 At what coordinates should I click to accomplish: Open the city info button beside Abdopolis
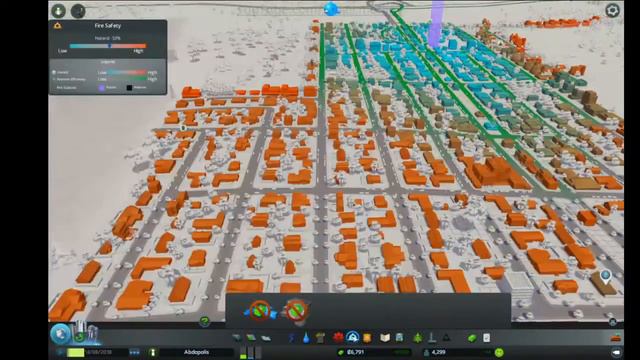153,352
